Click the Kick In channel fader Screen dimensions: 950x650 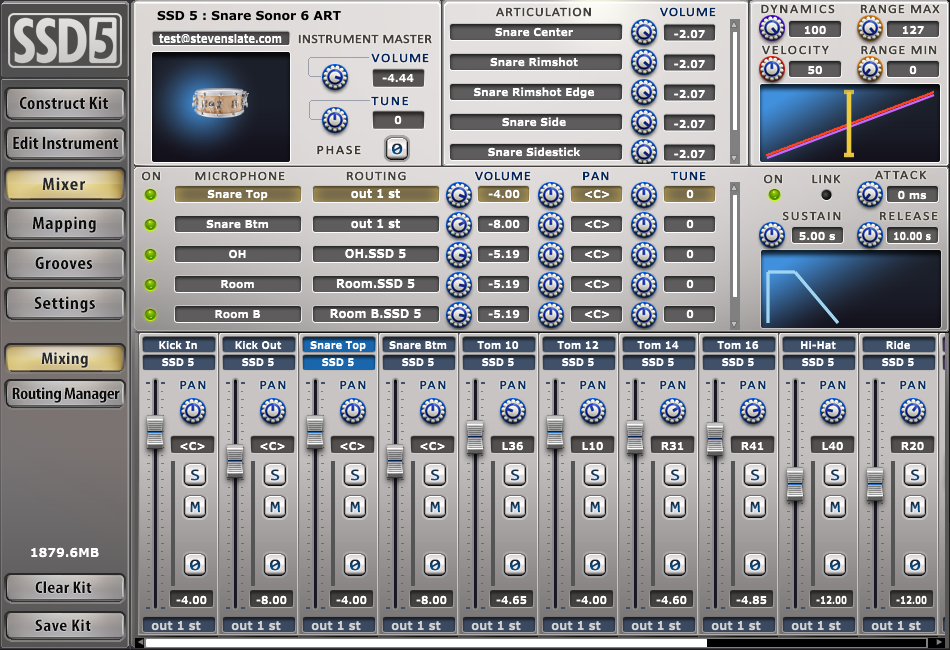pyautogui.click(x=155, y=433)
